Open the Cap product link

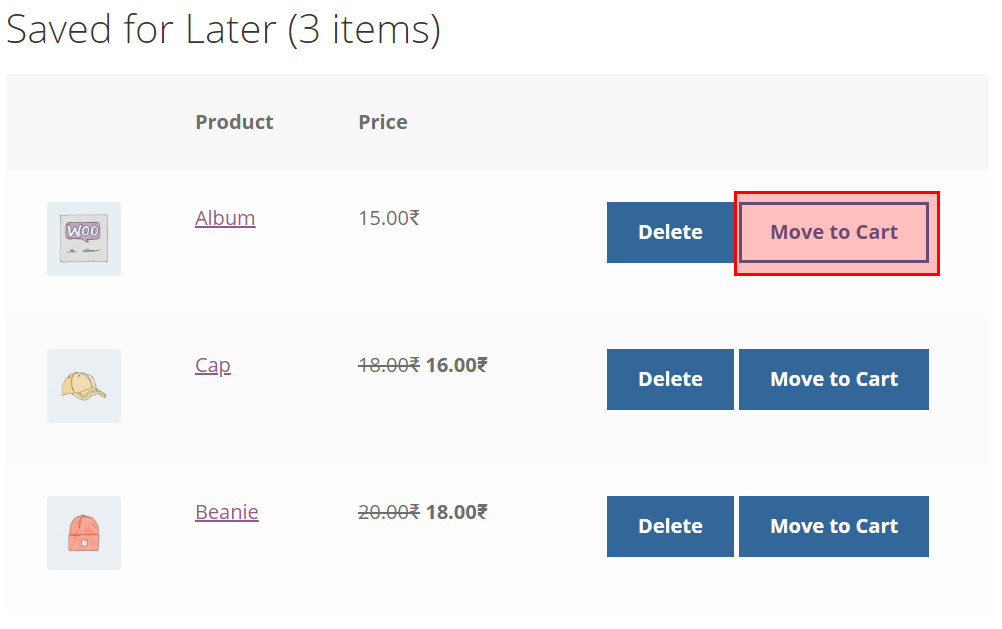pos(213,365)
